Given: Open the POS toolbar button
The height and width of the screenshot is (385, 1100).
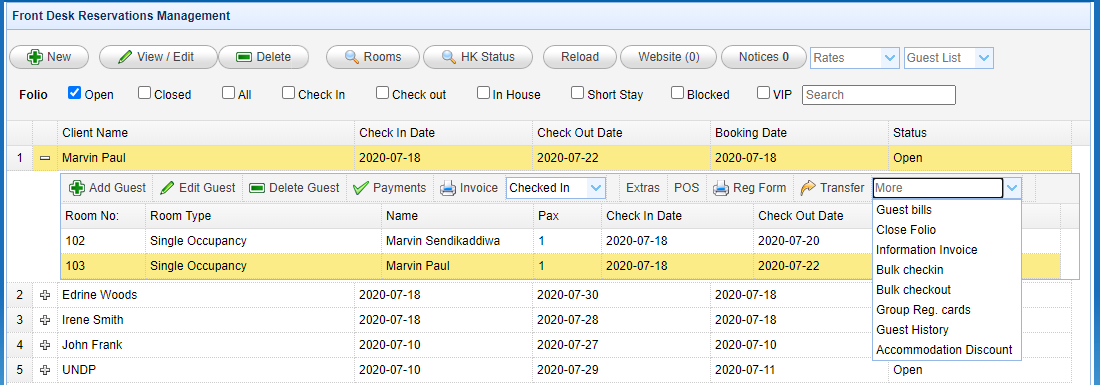Looking at the screenshot, I should (687, 188).
